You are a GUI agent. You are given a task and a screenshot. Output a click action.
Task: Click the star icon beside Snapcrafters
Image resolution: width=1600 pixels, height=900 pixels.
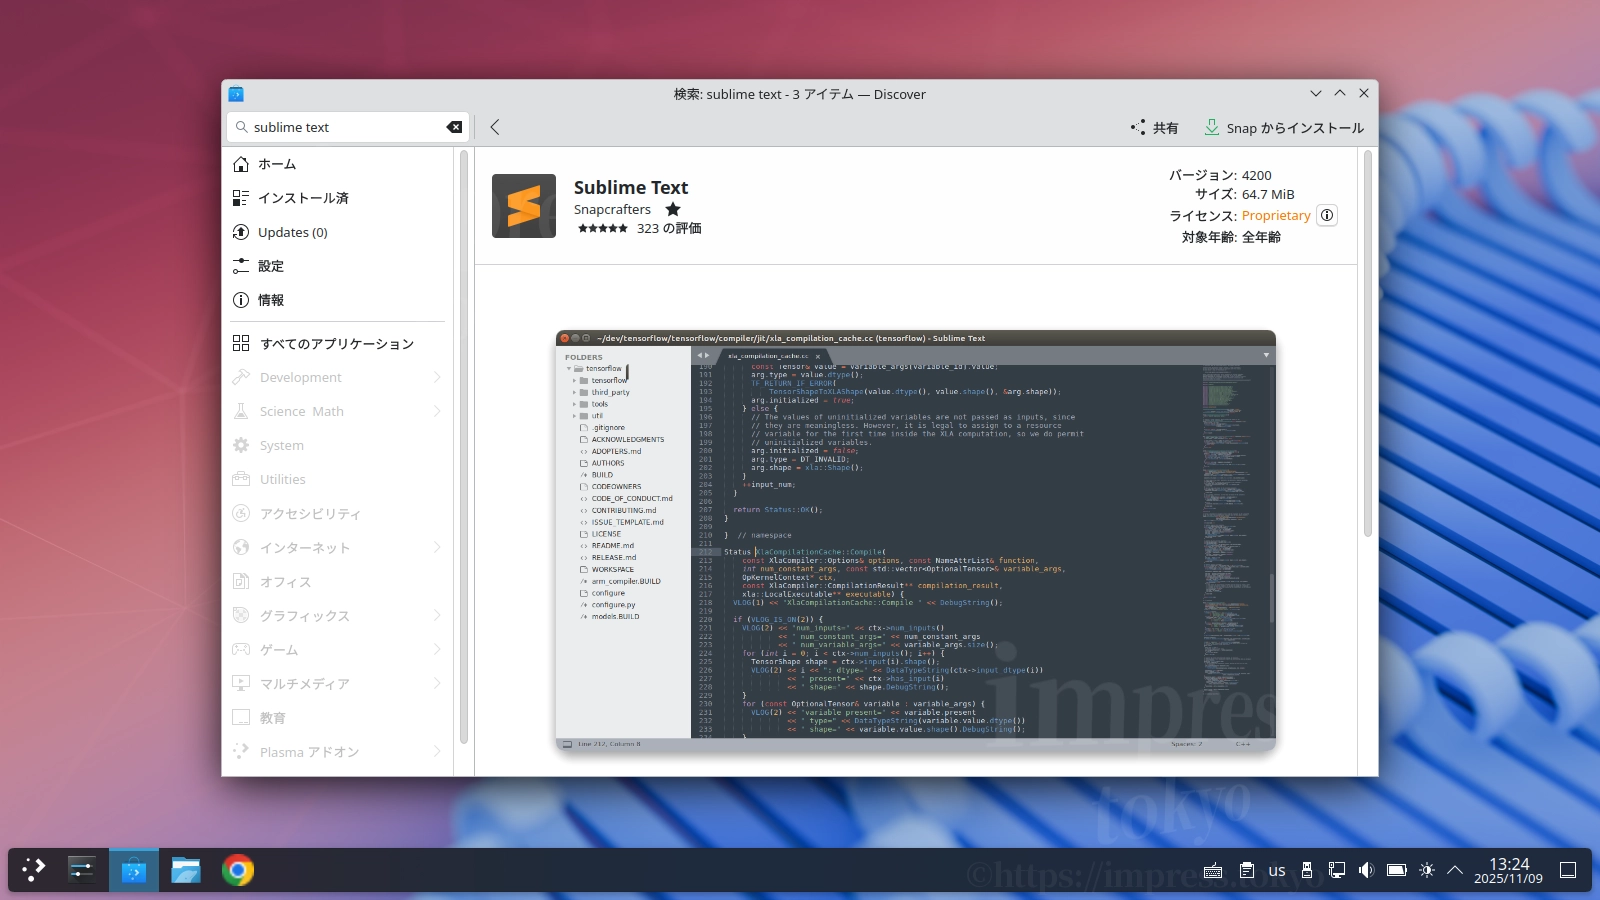(x=673, y=209)
